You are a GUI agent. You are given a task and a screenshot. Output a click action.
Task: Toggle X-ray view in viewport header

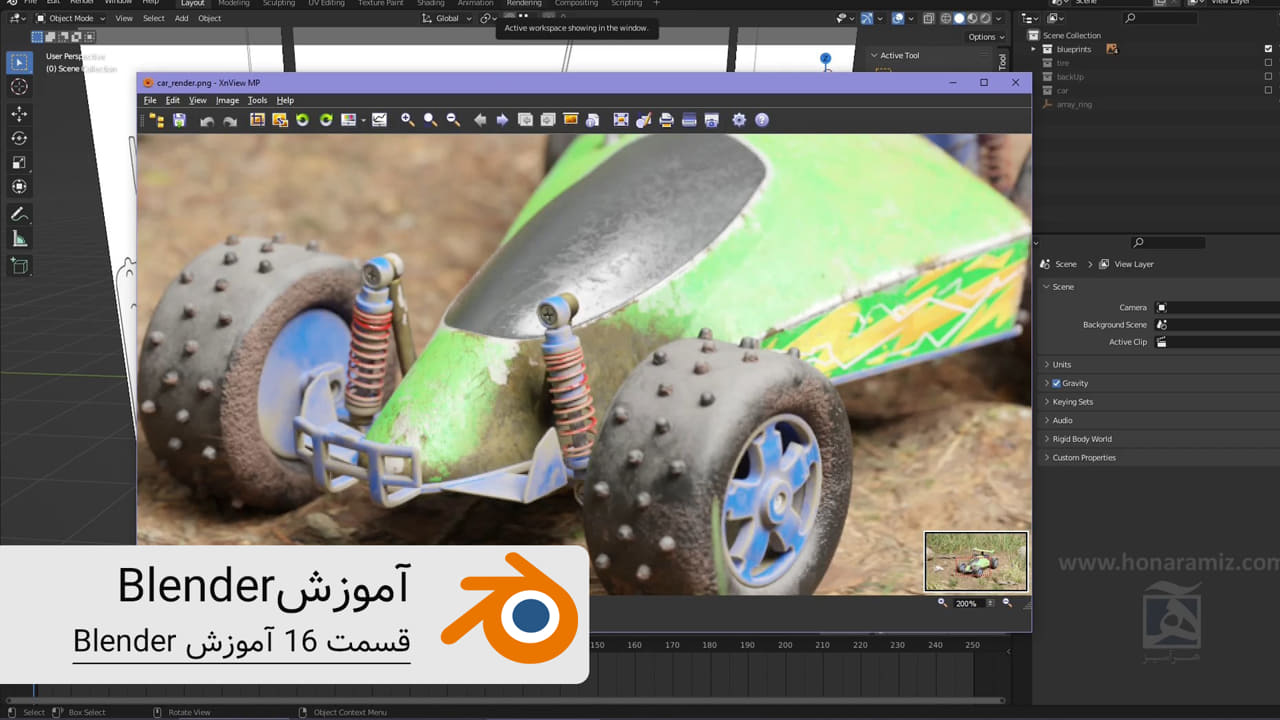(929, 18)
